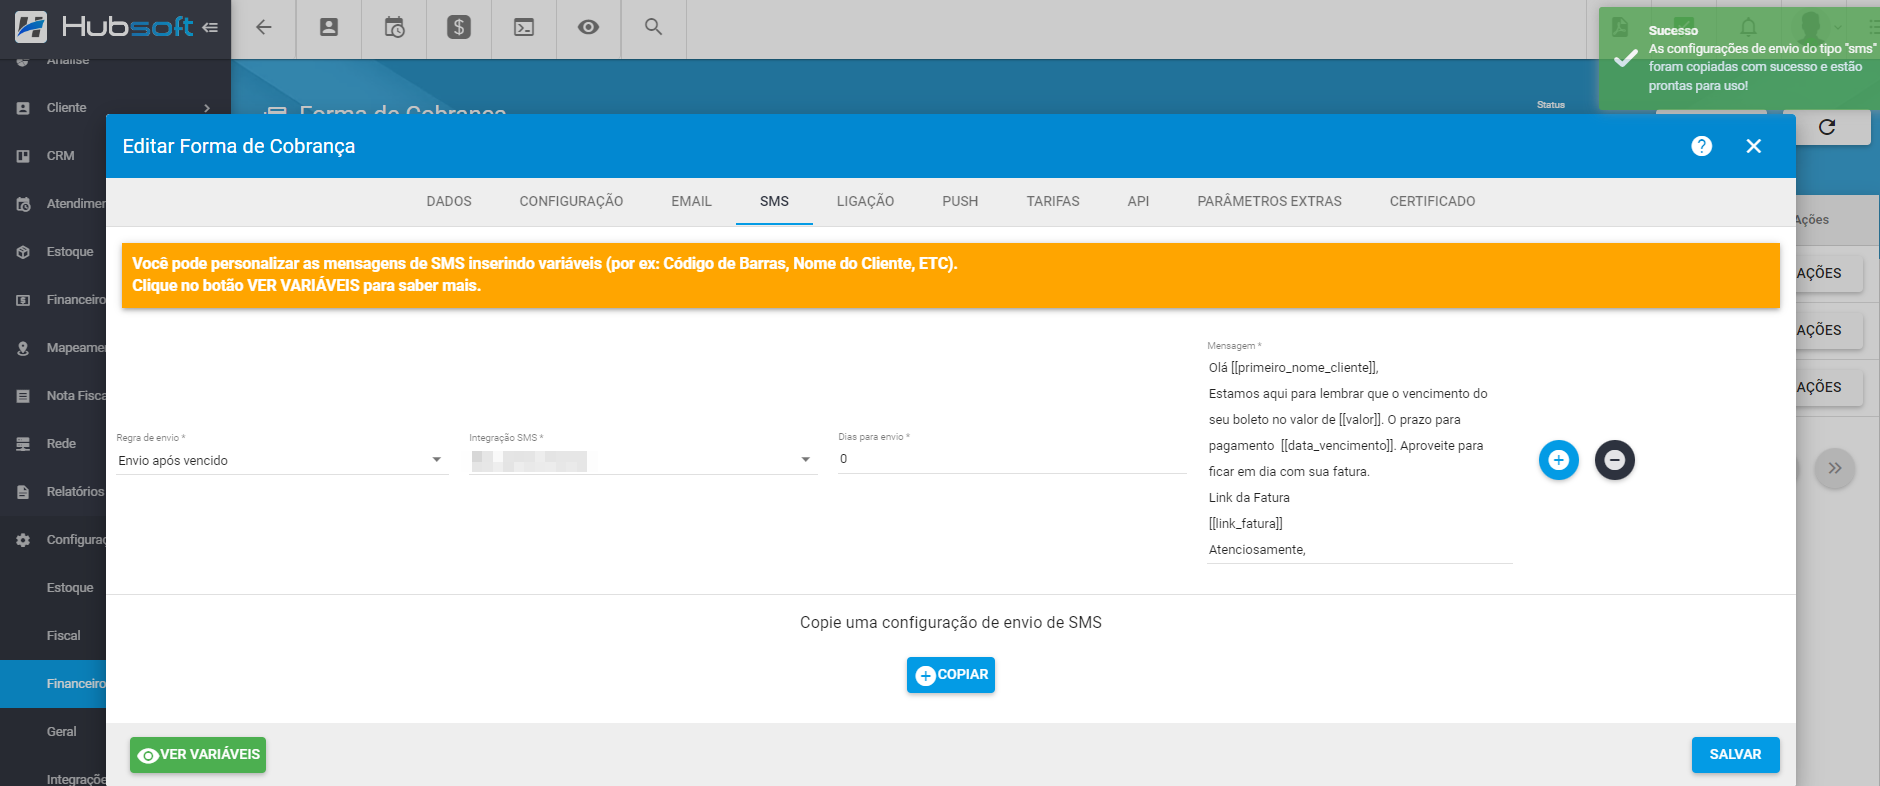Click the first AÇÕES button behind dialog

coord(1829,273)
